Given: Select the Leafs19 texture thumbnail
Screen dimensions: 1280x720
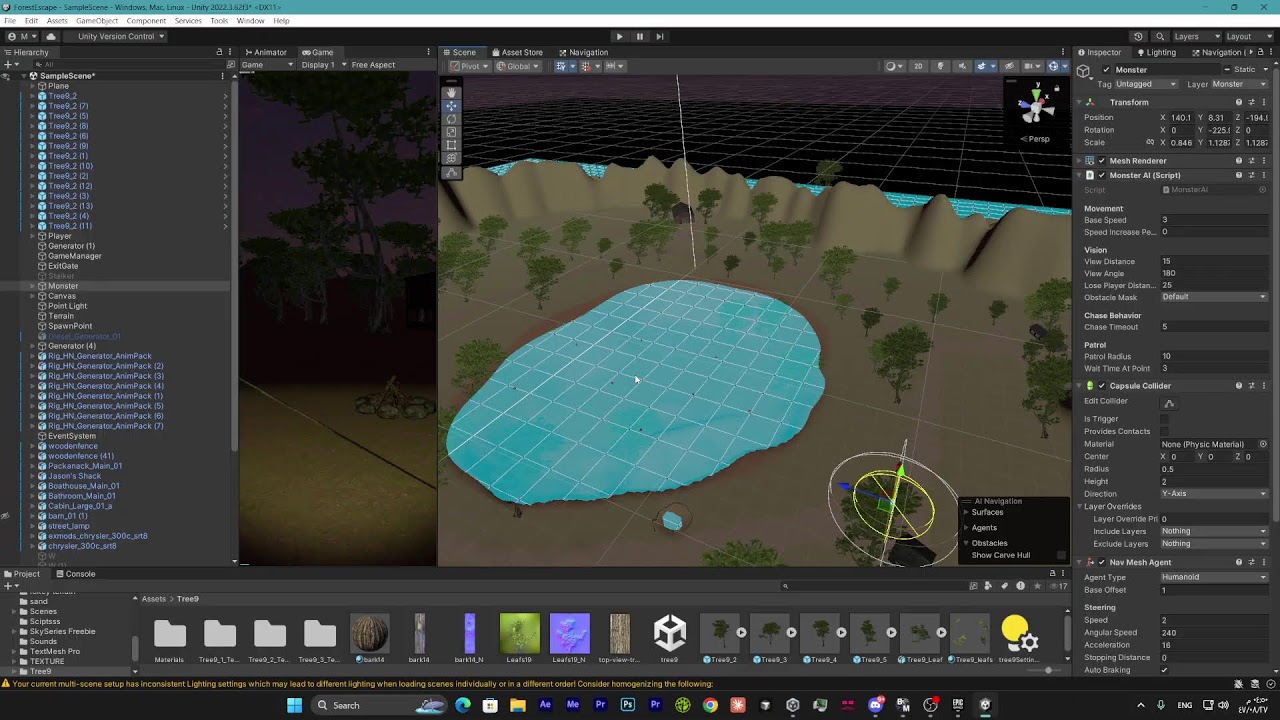Looking at the screenshot, I should point(519,638).
